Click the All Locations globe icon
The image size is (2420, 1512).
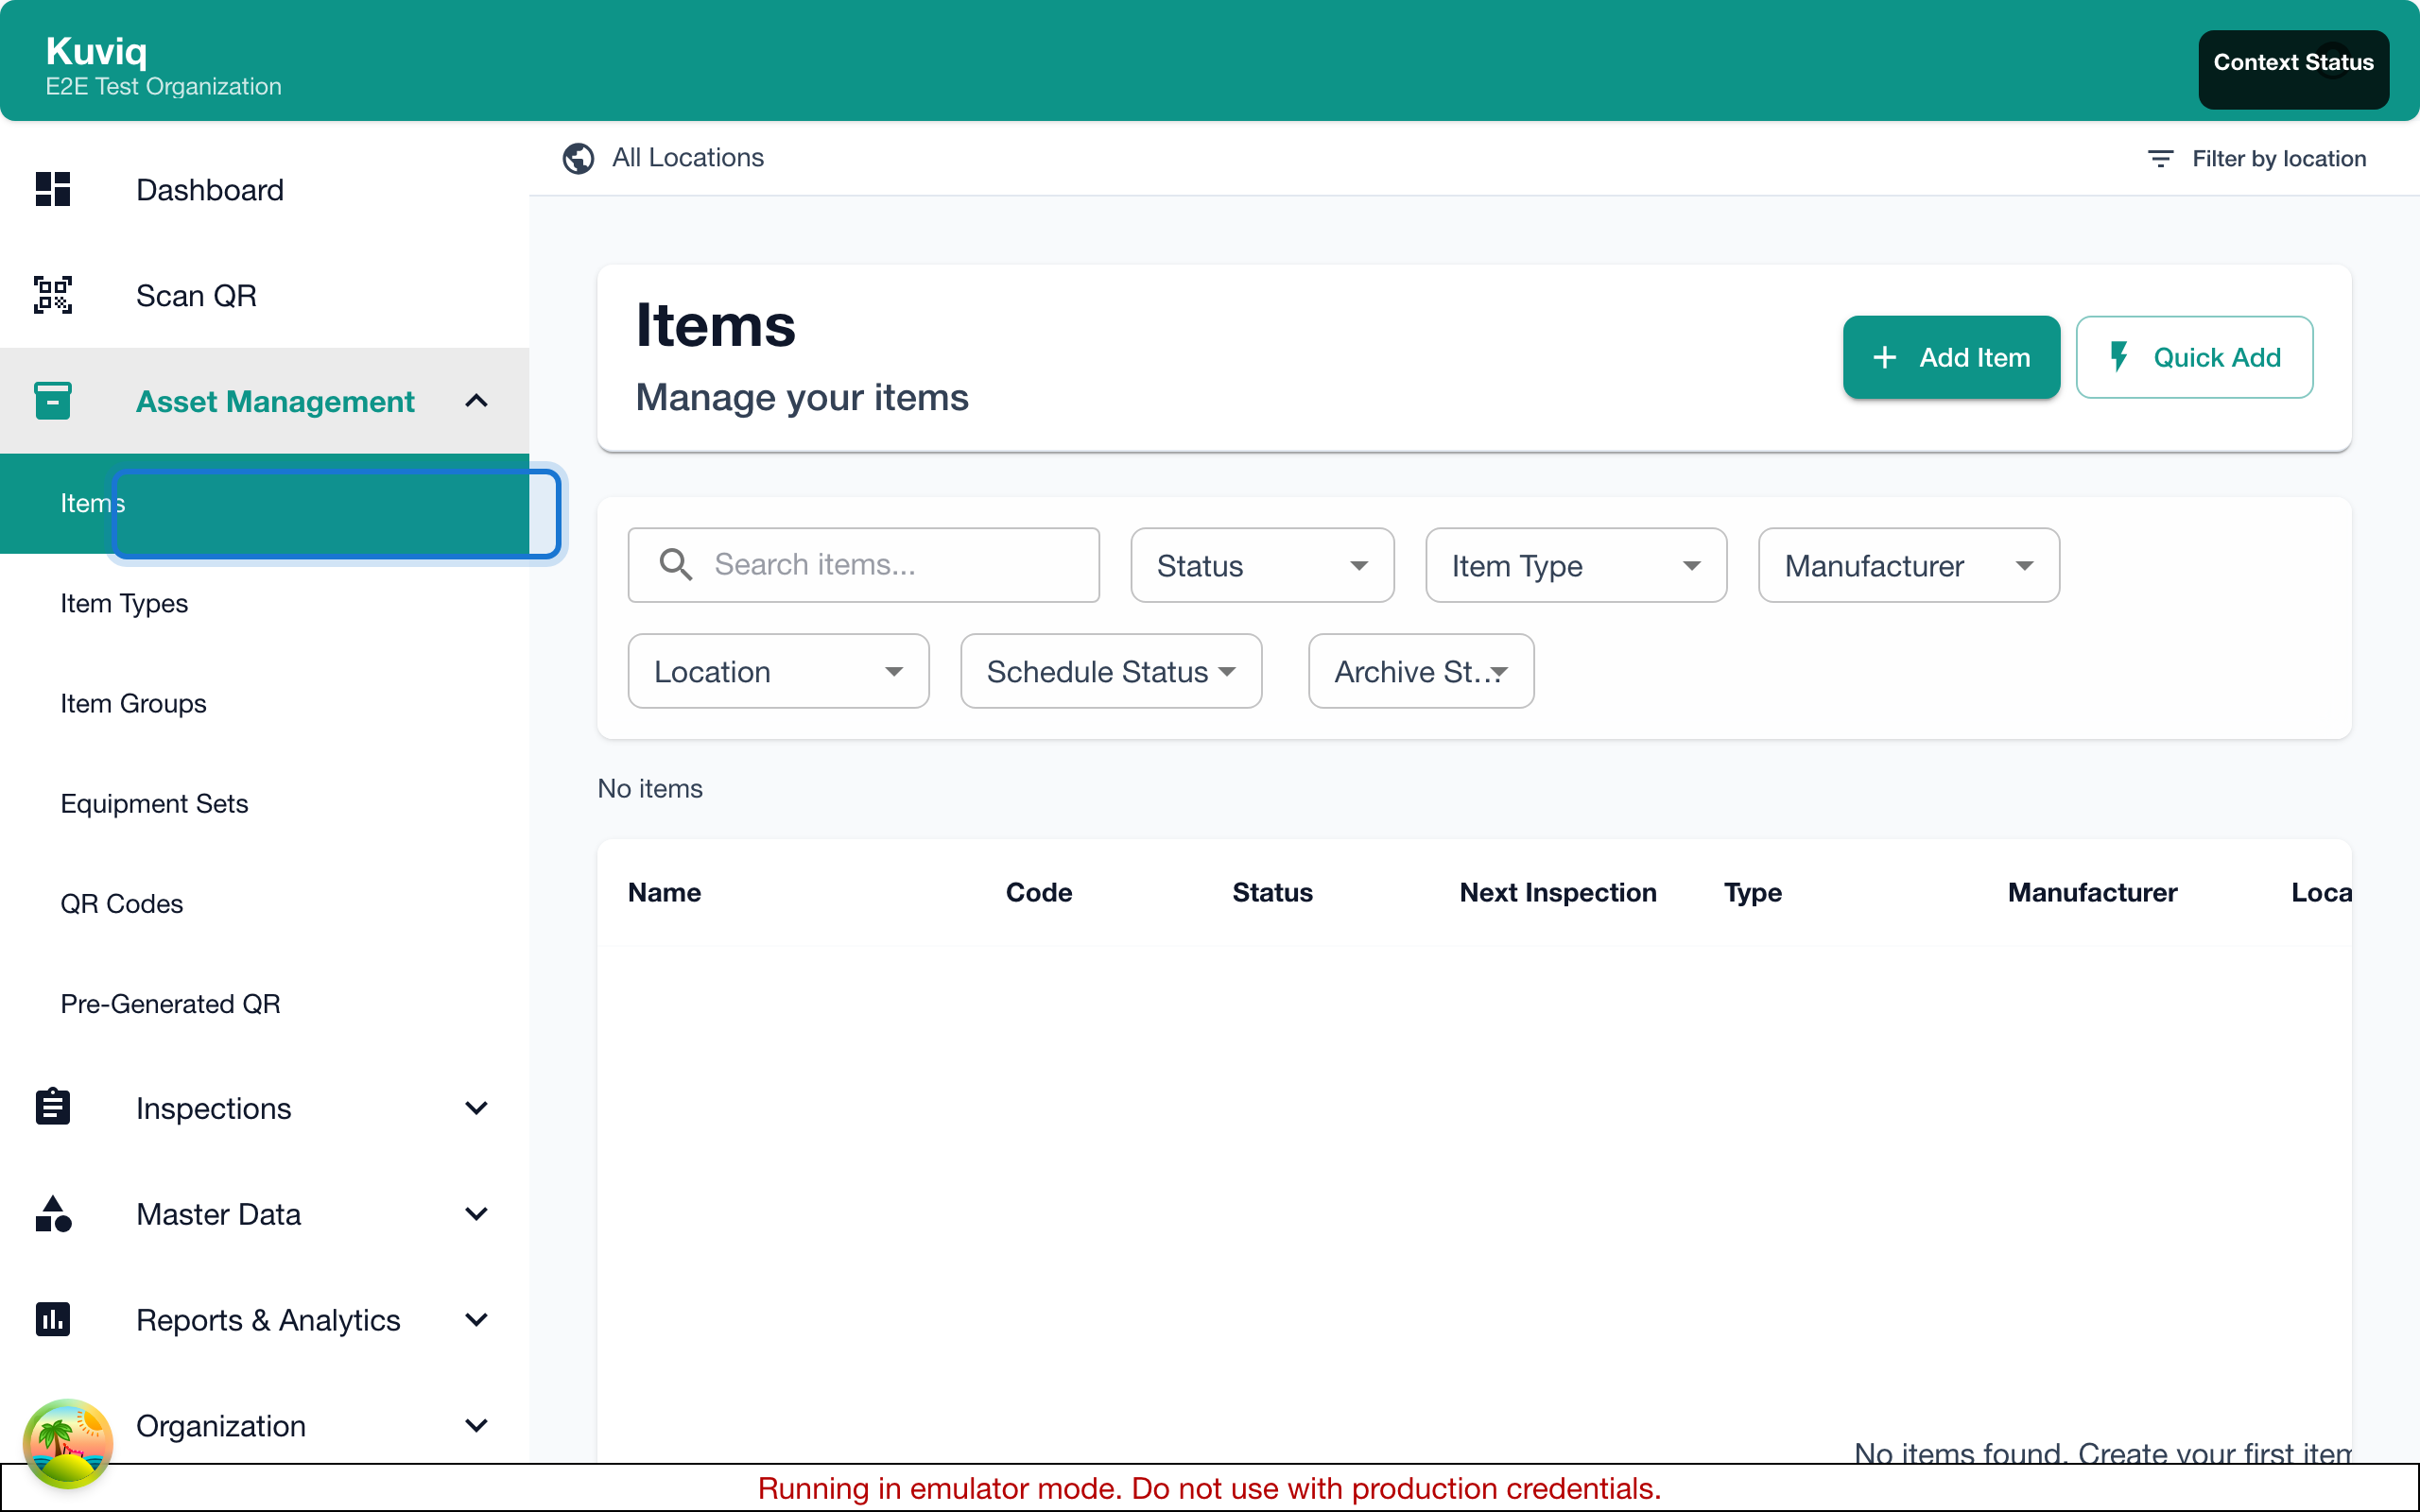click(578, 158)
